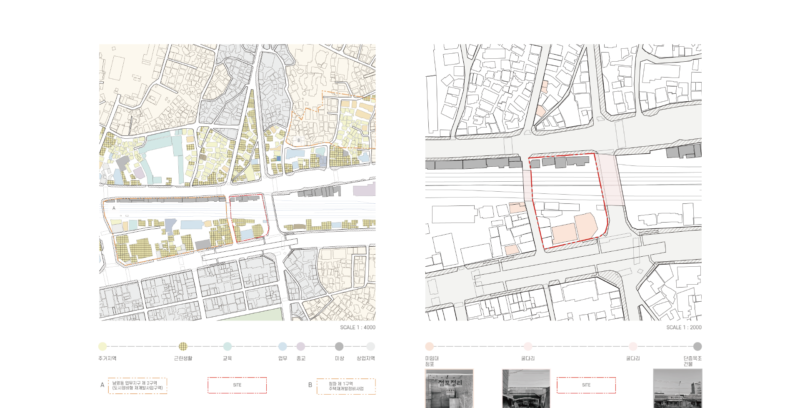Select the orange dashed box labeled A

(x=138, y=385)
